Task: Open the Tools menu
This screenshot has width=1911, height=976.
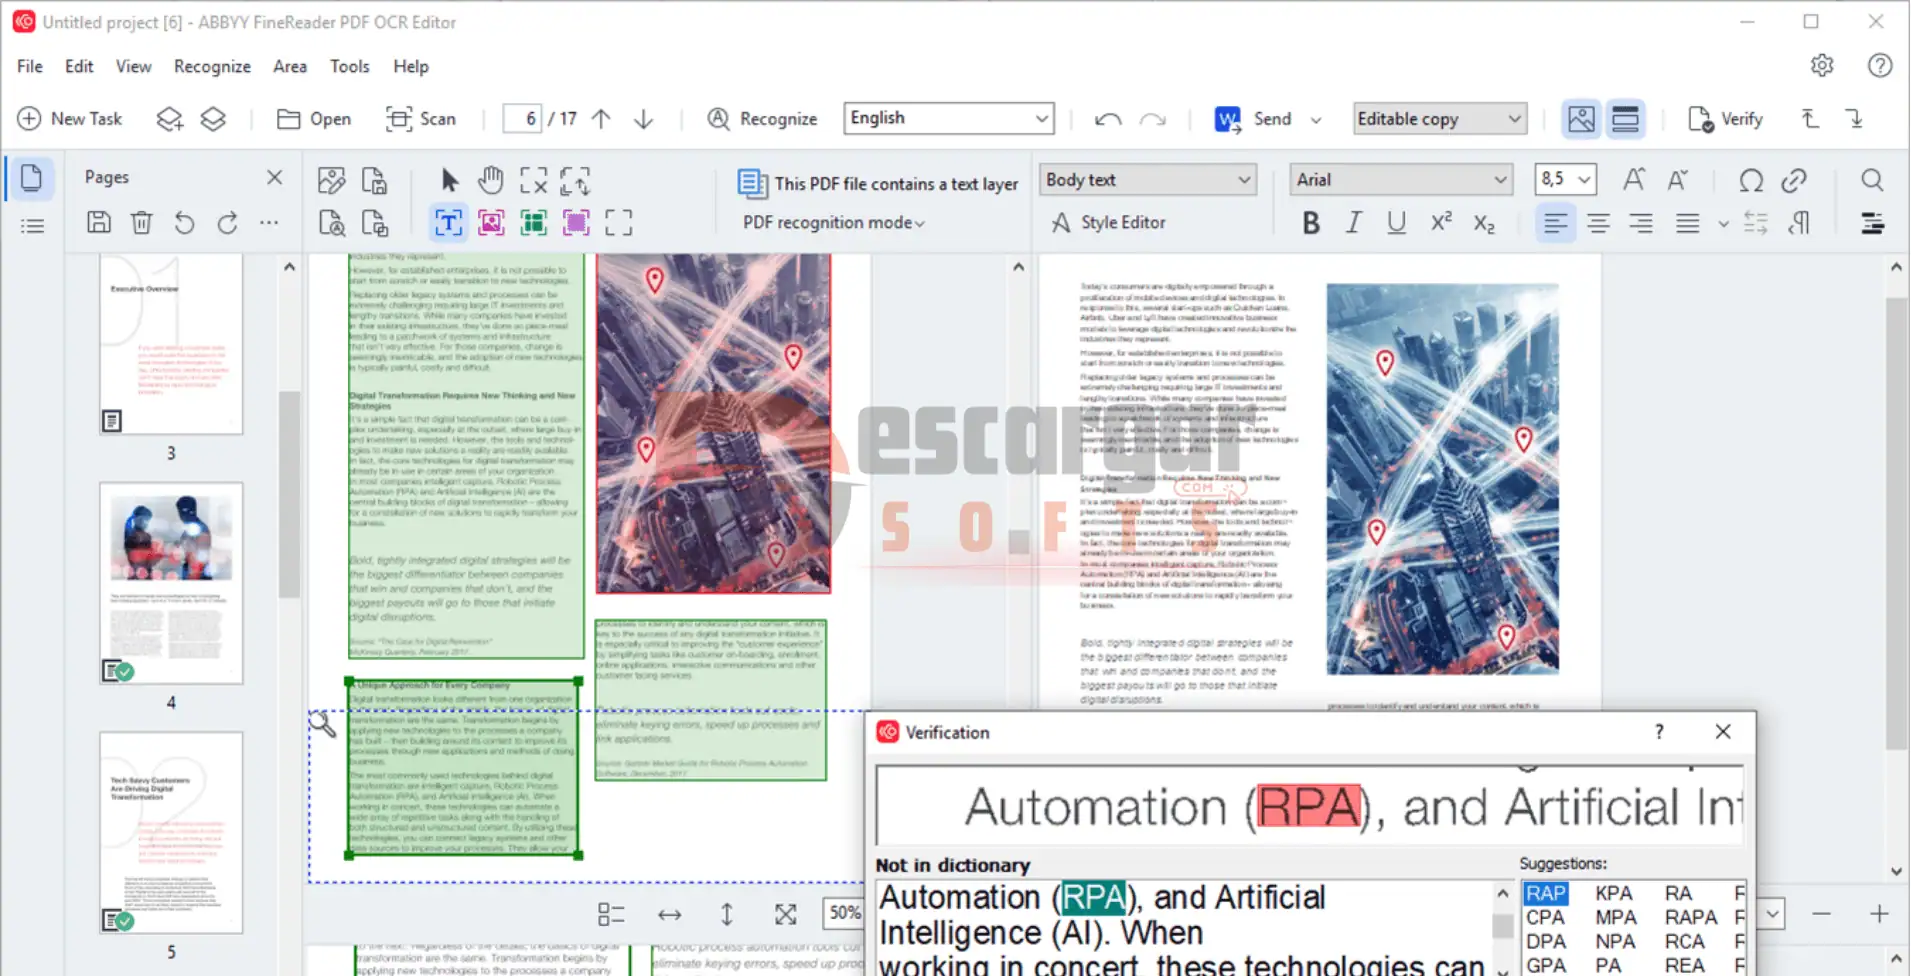Action: (349, 66)
